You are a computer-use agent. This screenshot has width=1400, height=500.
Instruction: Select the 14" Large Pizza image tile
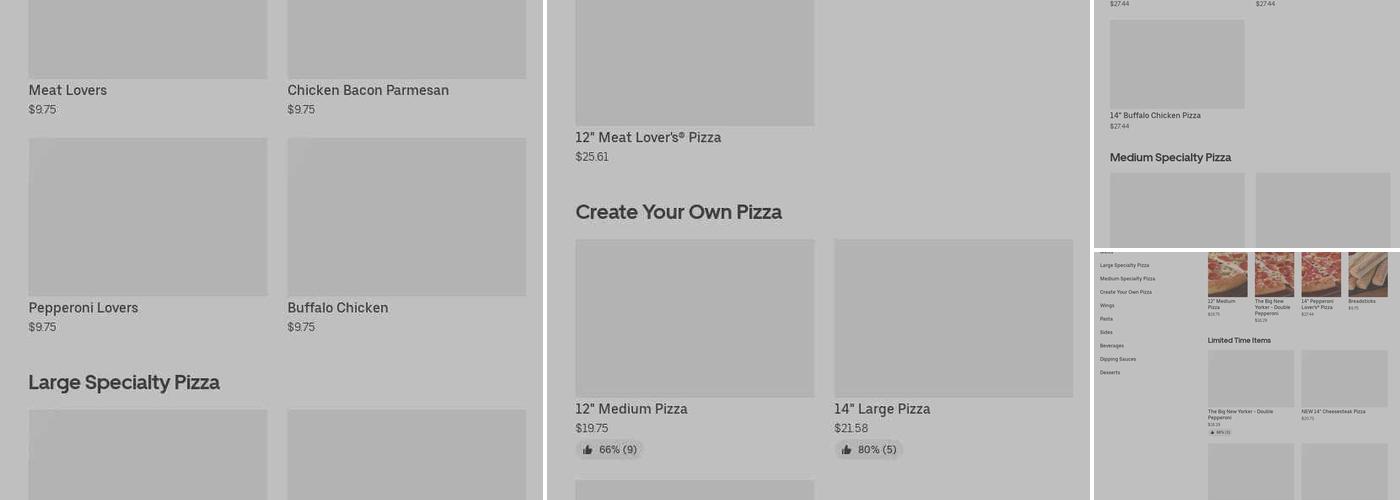pyautogui.click(x=953, y=318)
